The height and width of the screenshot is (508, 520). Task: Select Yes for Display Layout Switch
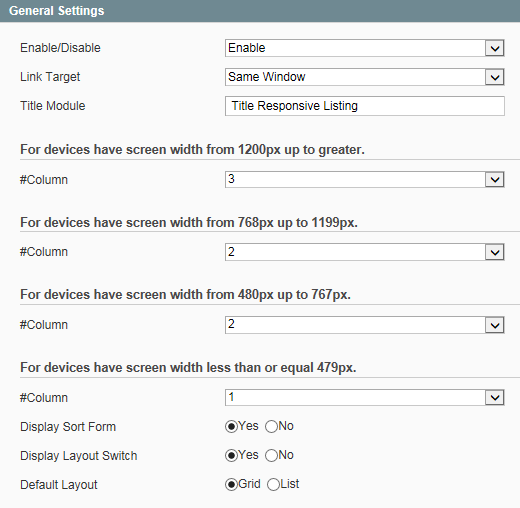point(231,455)
